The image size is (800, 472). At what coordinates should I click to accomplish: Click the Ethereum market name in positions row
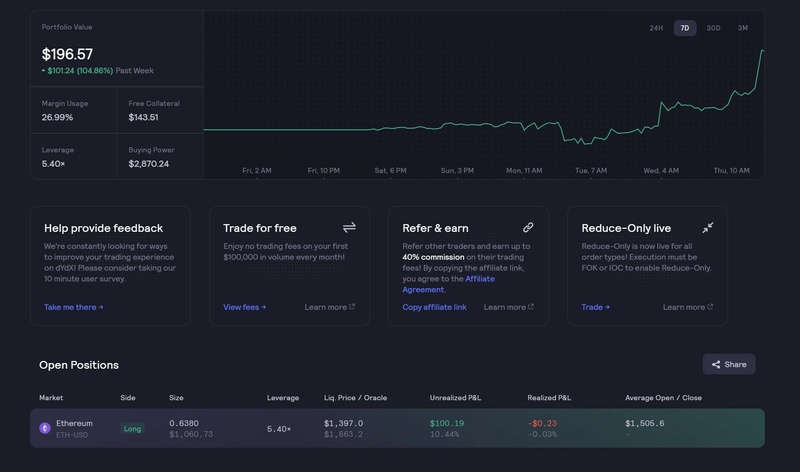[74, 423]
